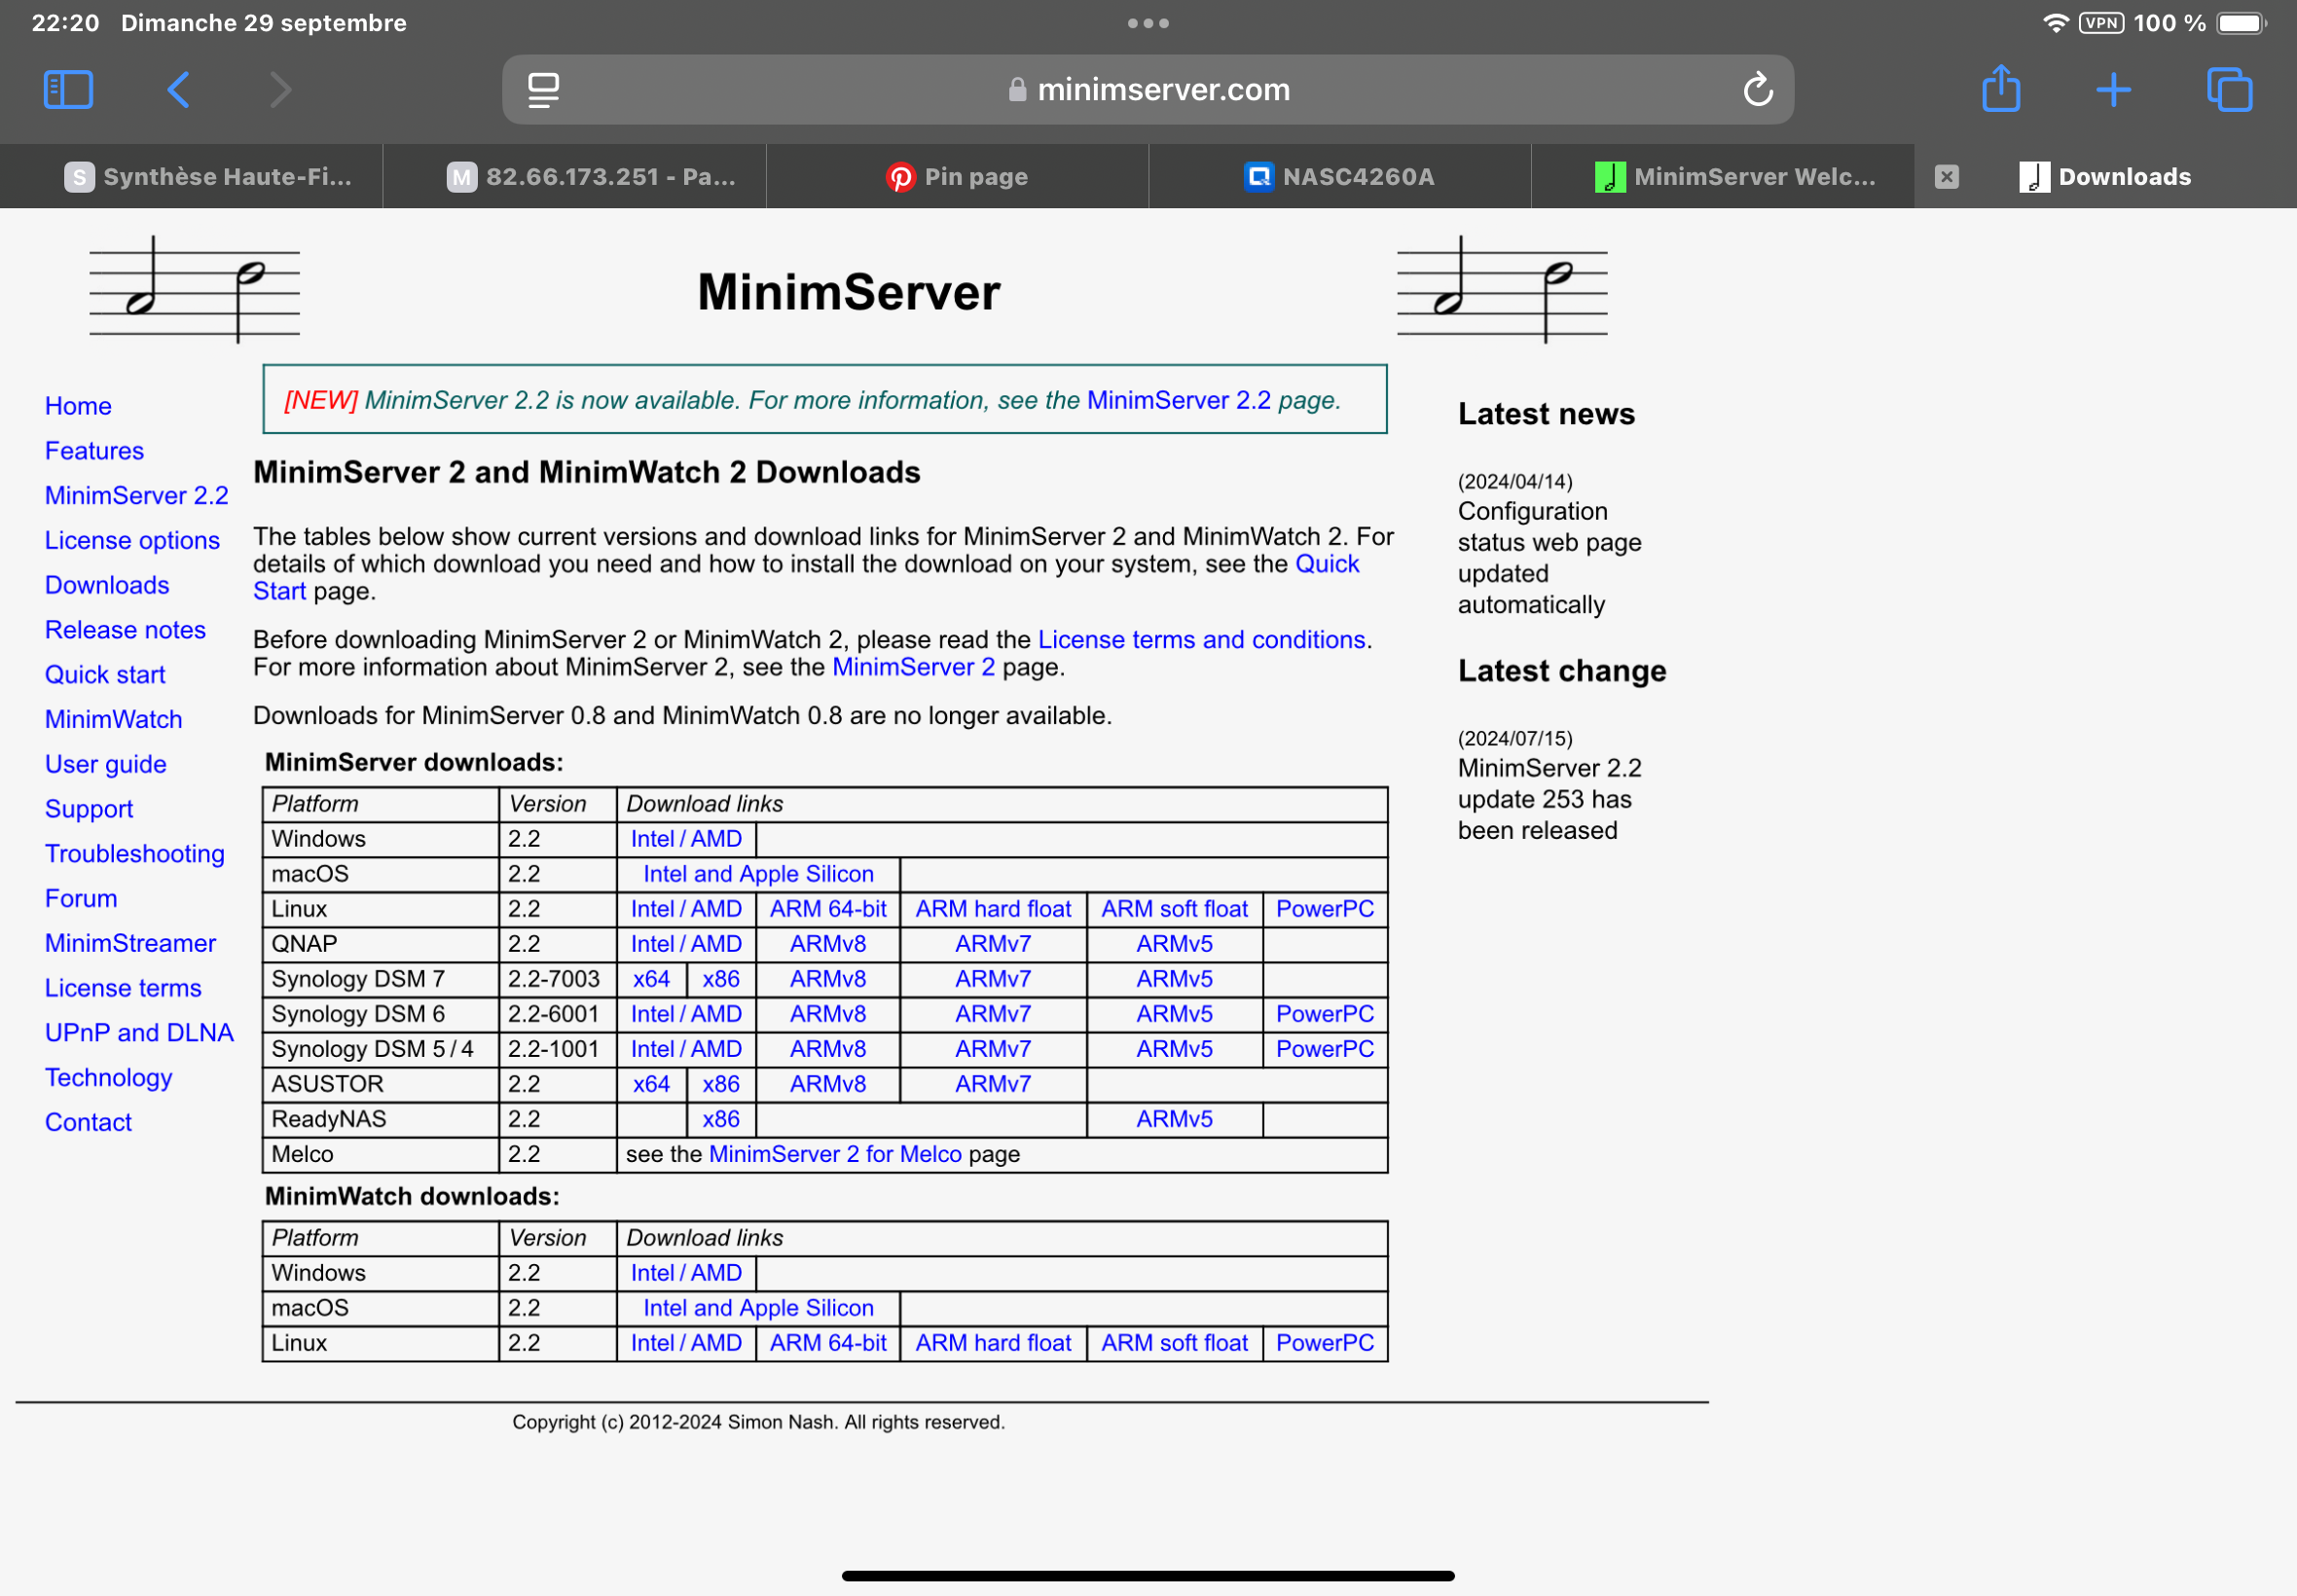Image resolution: width=2297 pixels, height=1596 pixels.
Task: Tap the page reader/format icon in address bar
Action: [x=543, y=90]
